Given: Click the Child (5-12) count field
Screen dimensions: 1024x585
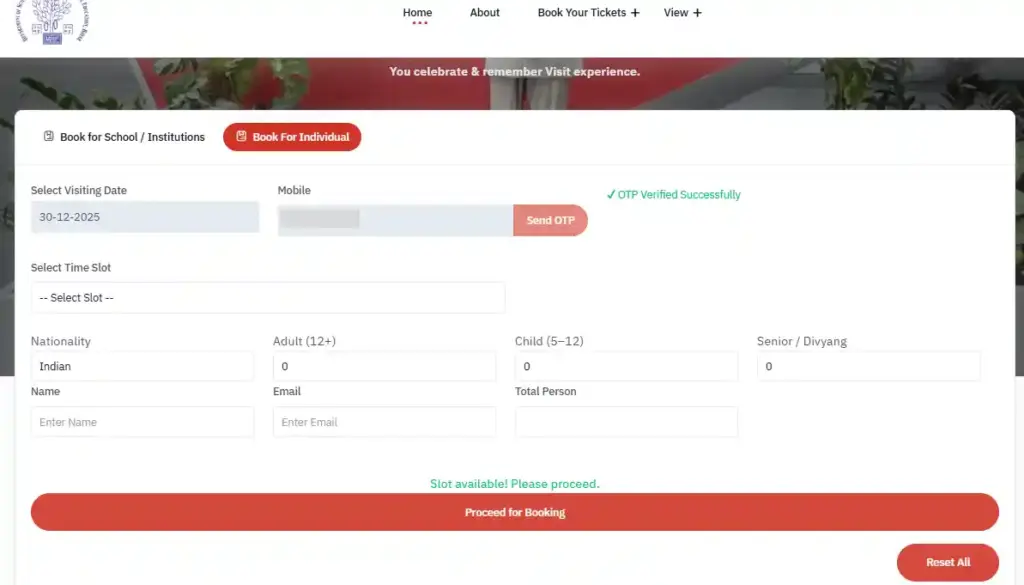Looking at the screenshot, I should 626,366.
